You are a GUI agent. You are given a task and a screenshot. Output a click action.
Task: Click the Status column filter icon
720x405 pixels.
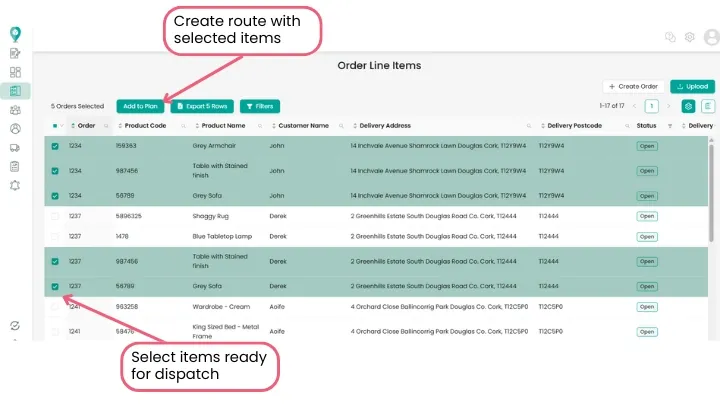[670, 126]
